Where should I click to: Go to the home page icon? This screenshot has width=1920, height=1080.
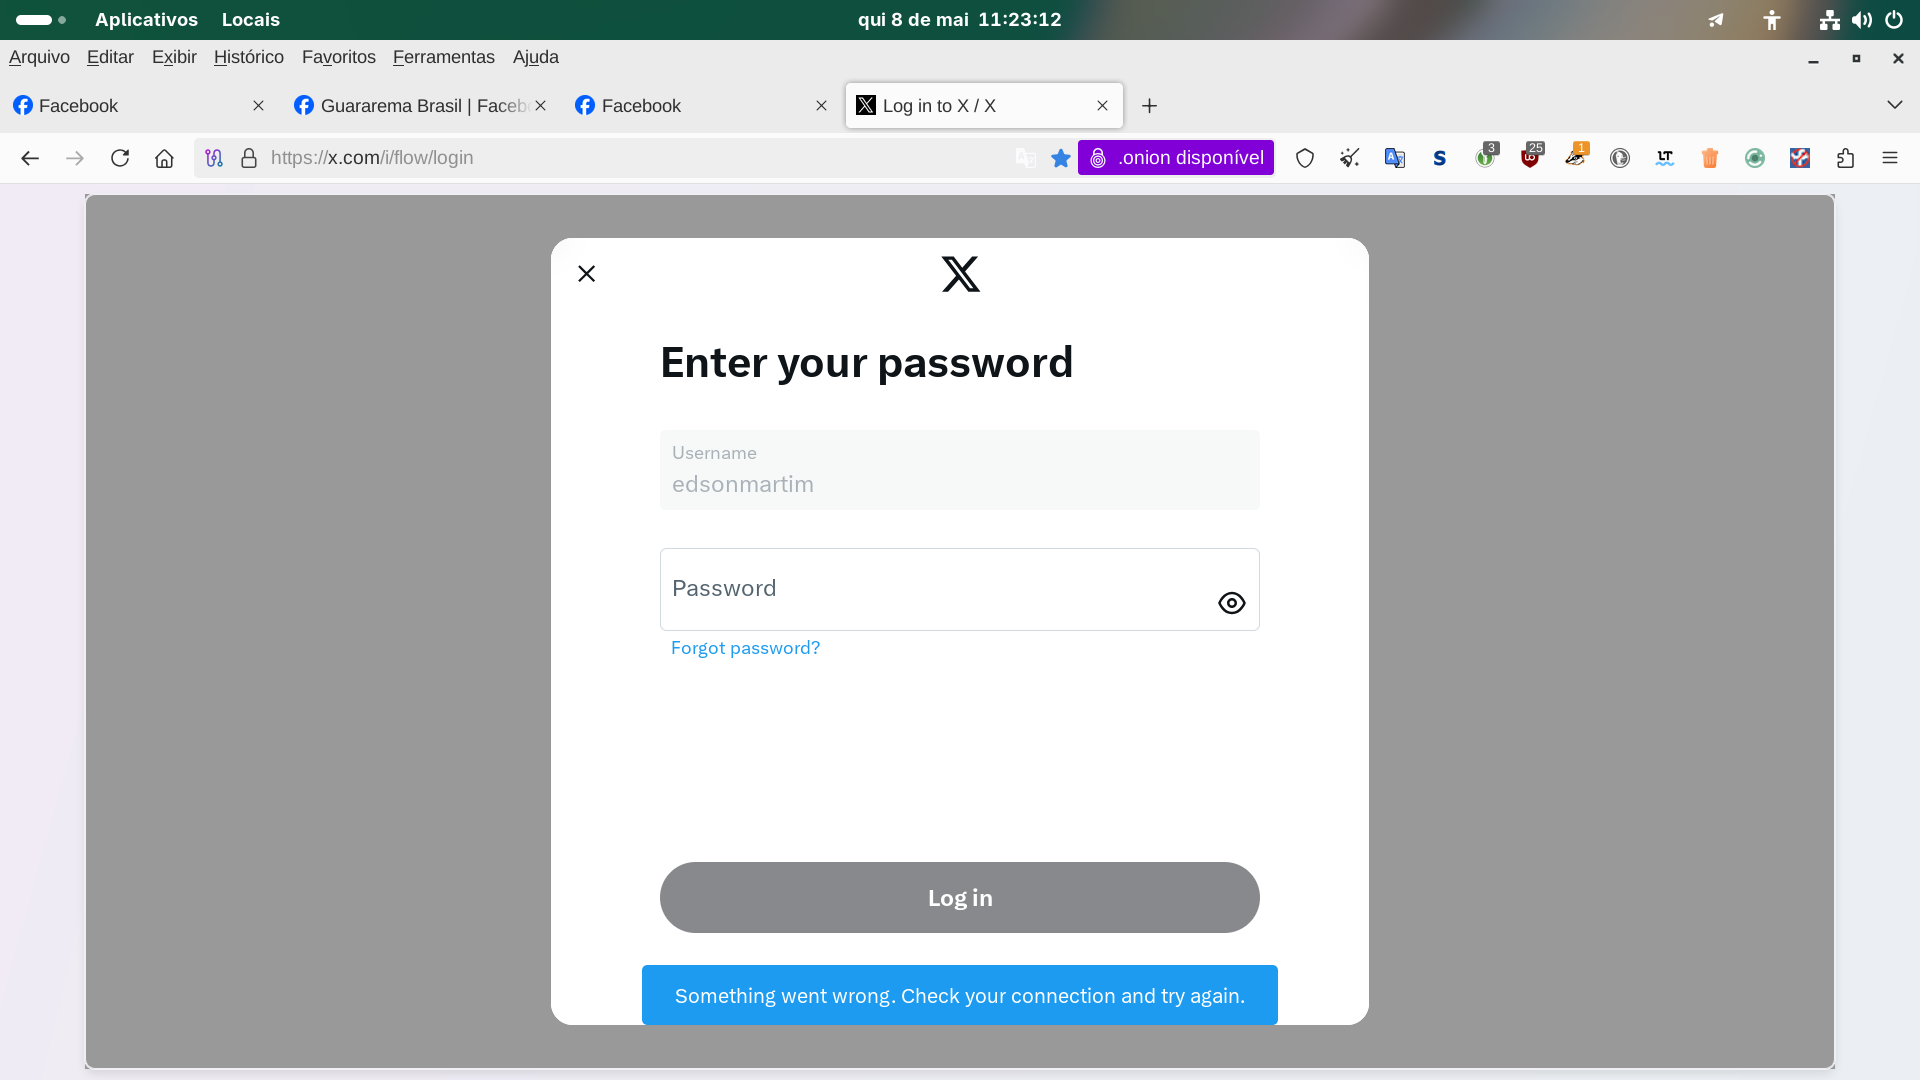(x=164, y=158)
